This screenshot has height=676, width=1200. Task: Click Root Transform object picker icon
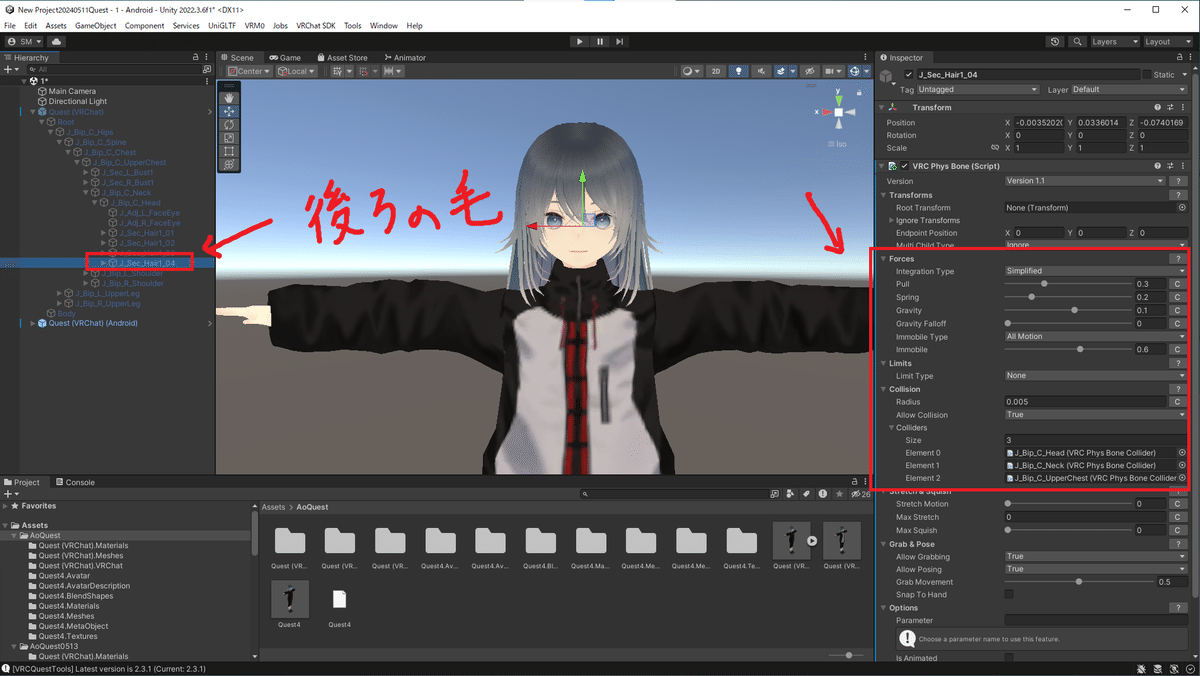point(1182,208)
